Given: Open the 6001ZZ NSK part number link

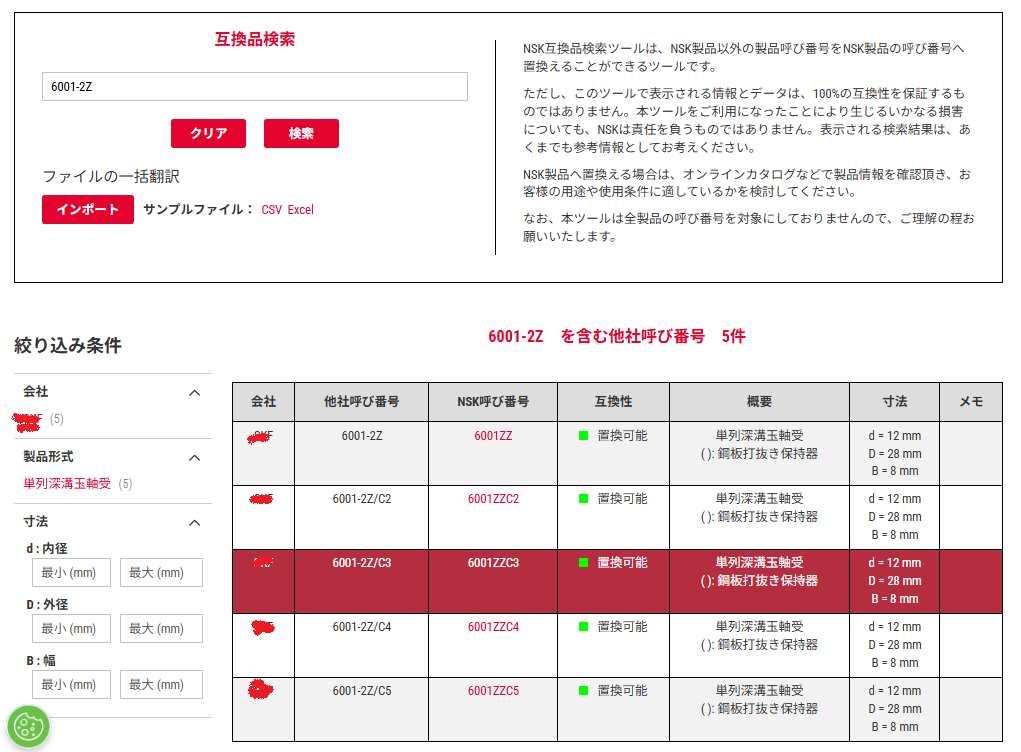Looking at the screenshot, I should tap(493, 437).
